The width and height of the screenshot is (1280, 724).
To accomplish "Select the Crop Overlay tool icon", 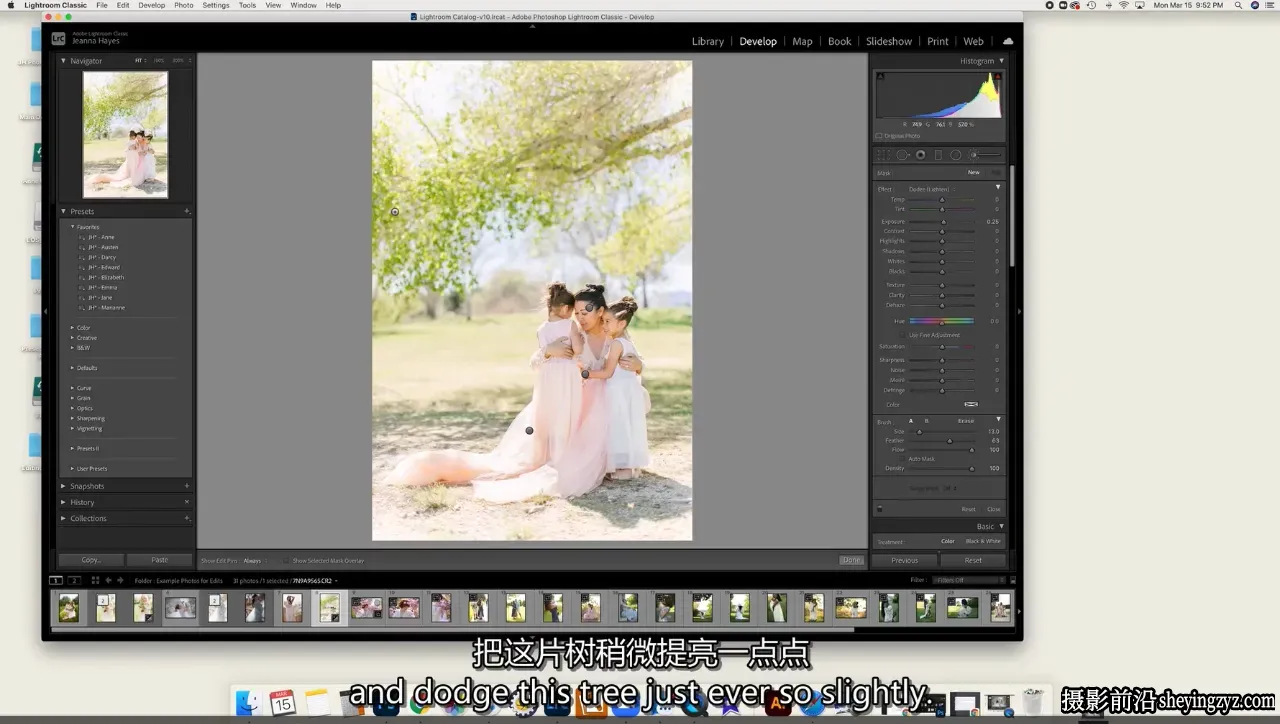I will point(883,155).
